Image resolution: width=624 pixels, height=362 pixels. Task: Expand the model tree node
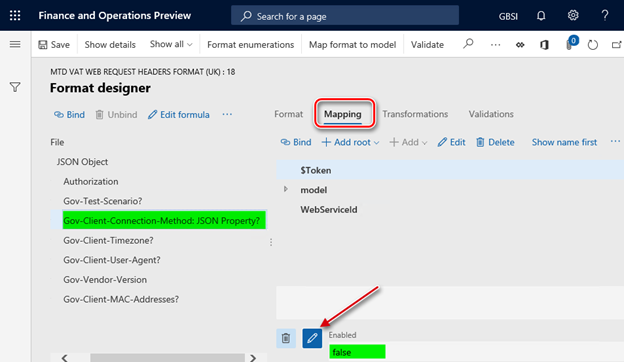point(285,189)
